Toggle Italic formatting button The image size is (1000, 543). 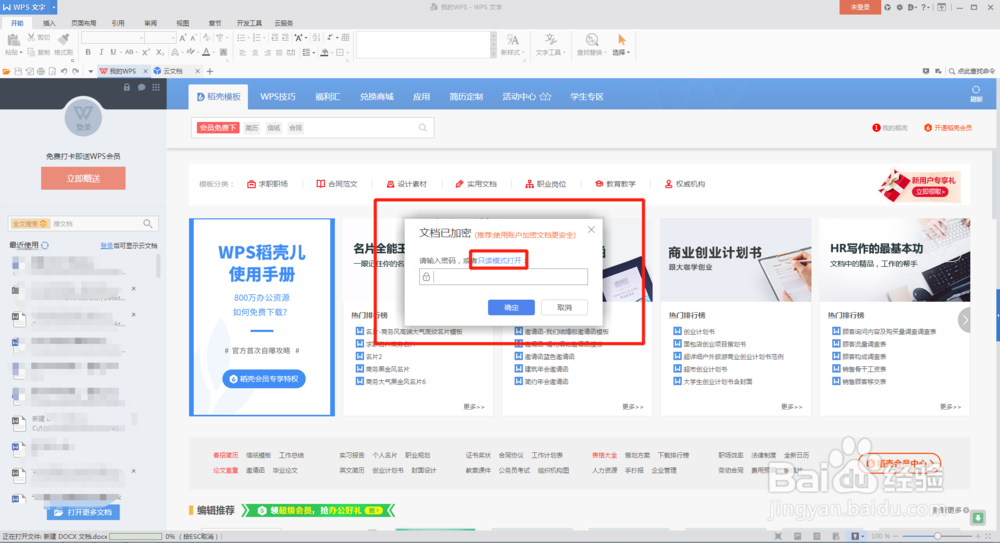(x=101, y=52)
